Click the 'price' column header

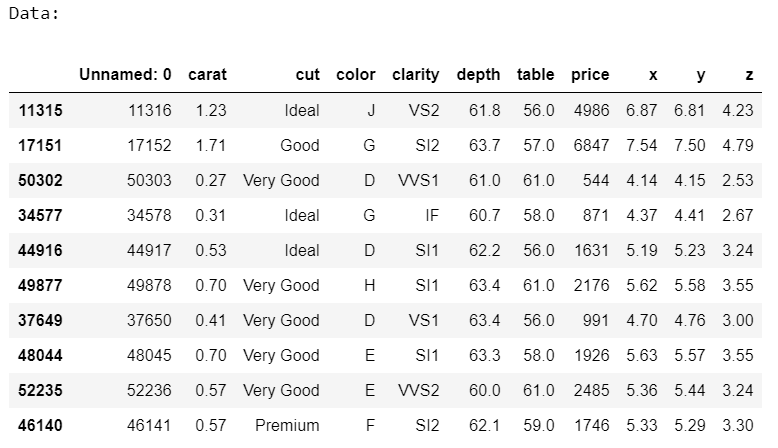[x=590, y=75]
